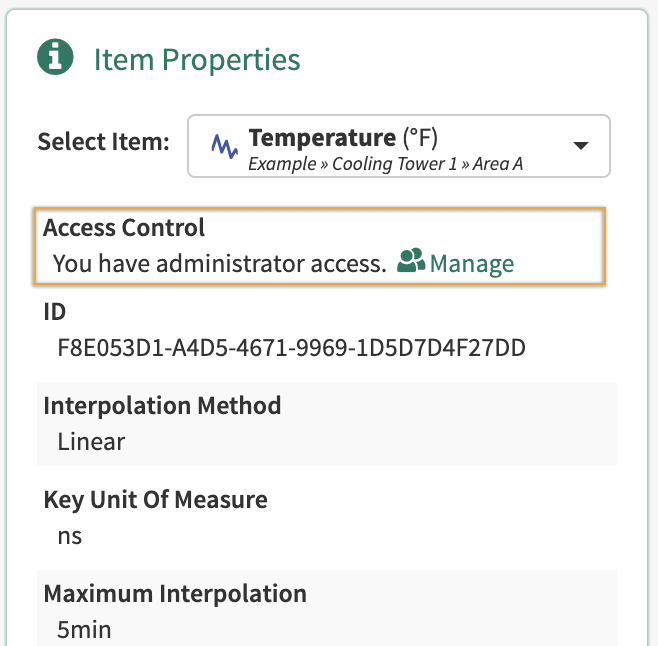Click the ID property label

coord(55,313)
